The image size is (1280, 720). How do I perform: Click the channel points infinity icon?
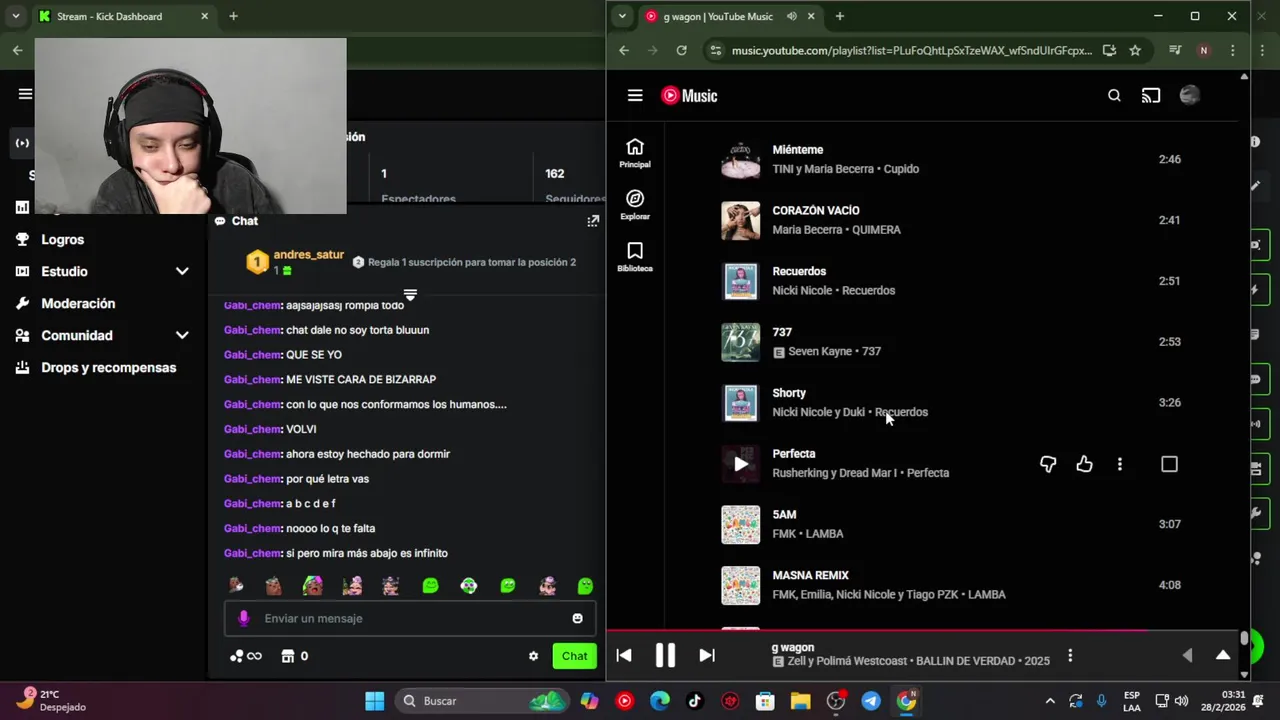[x=245, y=656]
